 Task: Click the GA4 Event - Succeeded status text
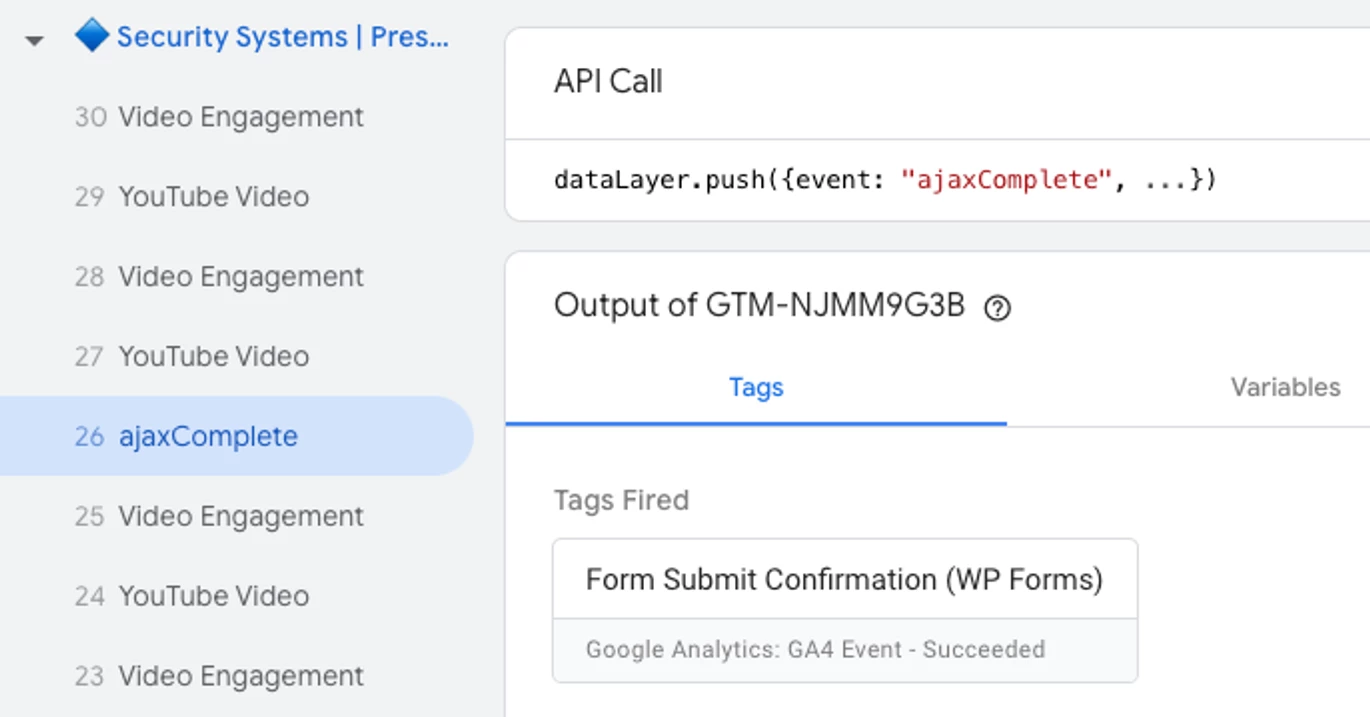tap(815, 650)
